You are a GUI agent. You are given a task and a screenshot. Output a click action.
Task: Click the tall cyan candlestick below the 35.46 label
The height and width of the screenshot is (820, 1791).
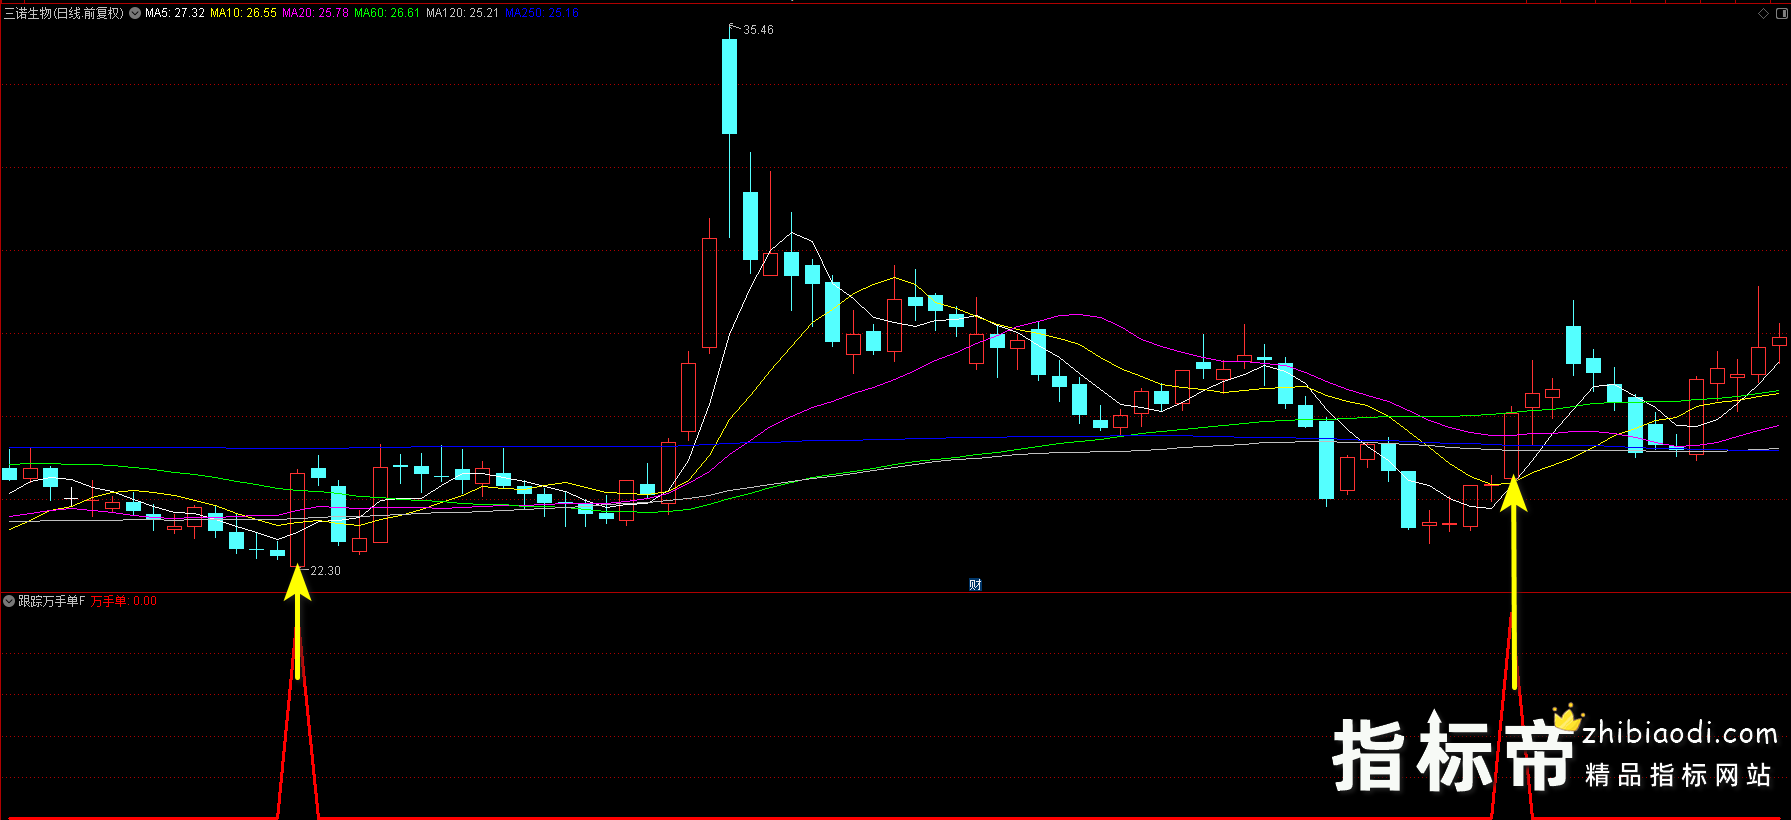pos(730,86)
